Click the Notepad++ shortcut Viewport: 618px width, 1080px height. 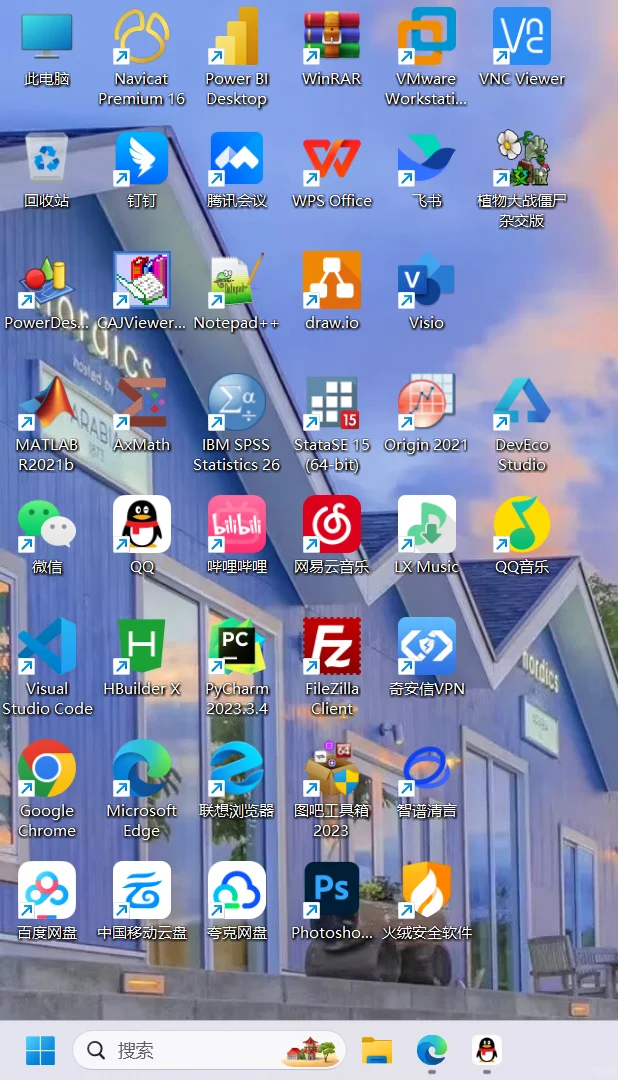pyautogui.click(x=237, y=280)
